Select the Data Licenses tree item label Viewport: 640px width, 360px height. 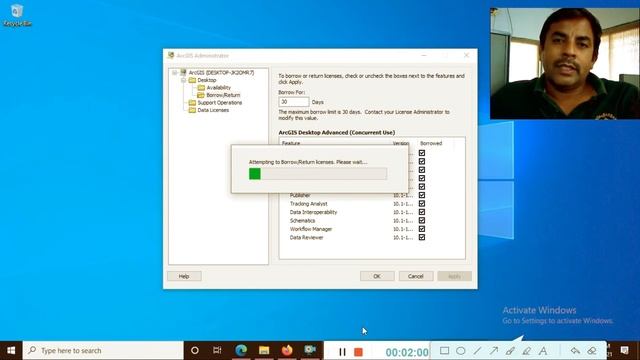coord(213,110)
